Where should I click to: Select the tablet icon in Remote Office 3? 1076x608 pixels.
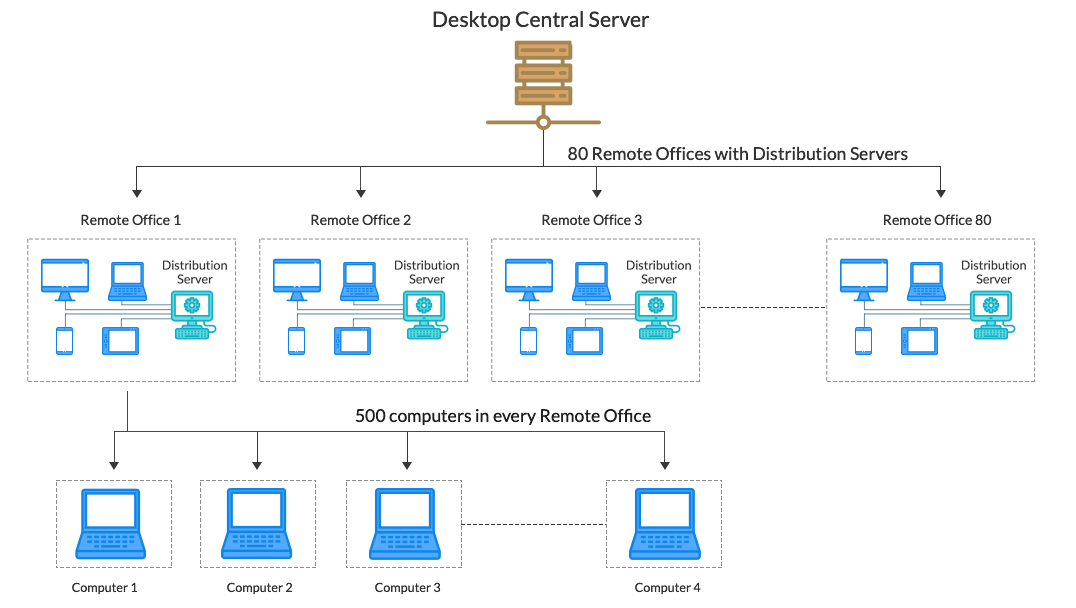(585, 341)
